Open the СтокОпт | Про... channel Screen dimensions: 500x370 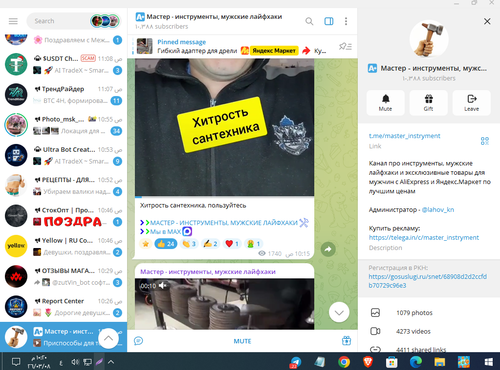tap(63, 216)
